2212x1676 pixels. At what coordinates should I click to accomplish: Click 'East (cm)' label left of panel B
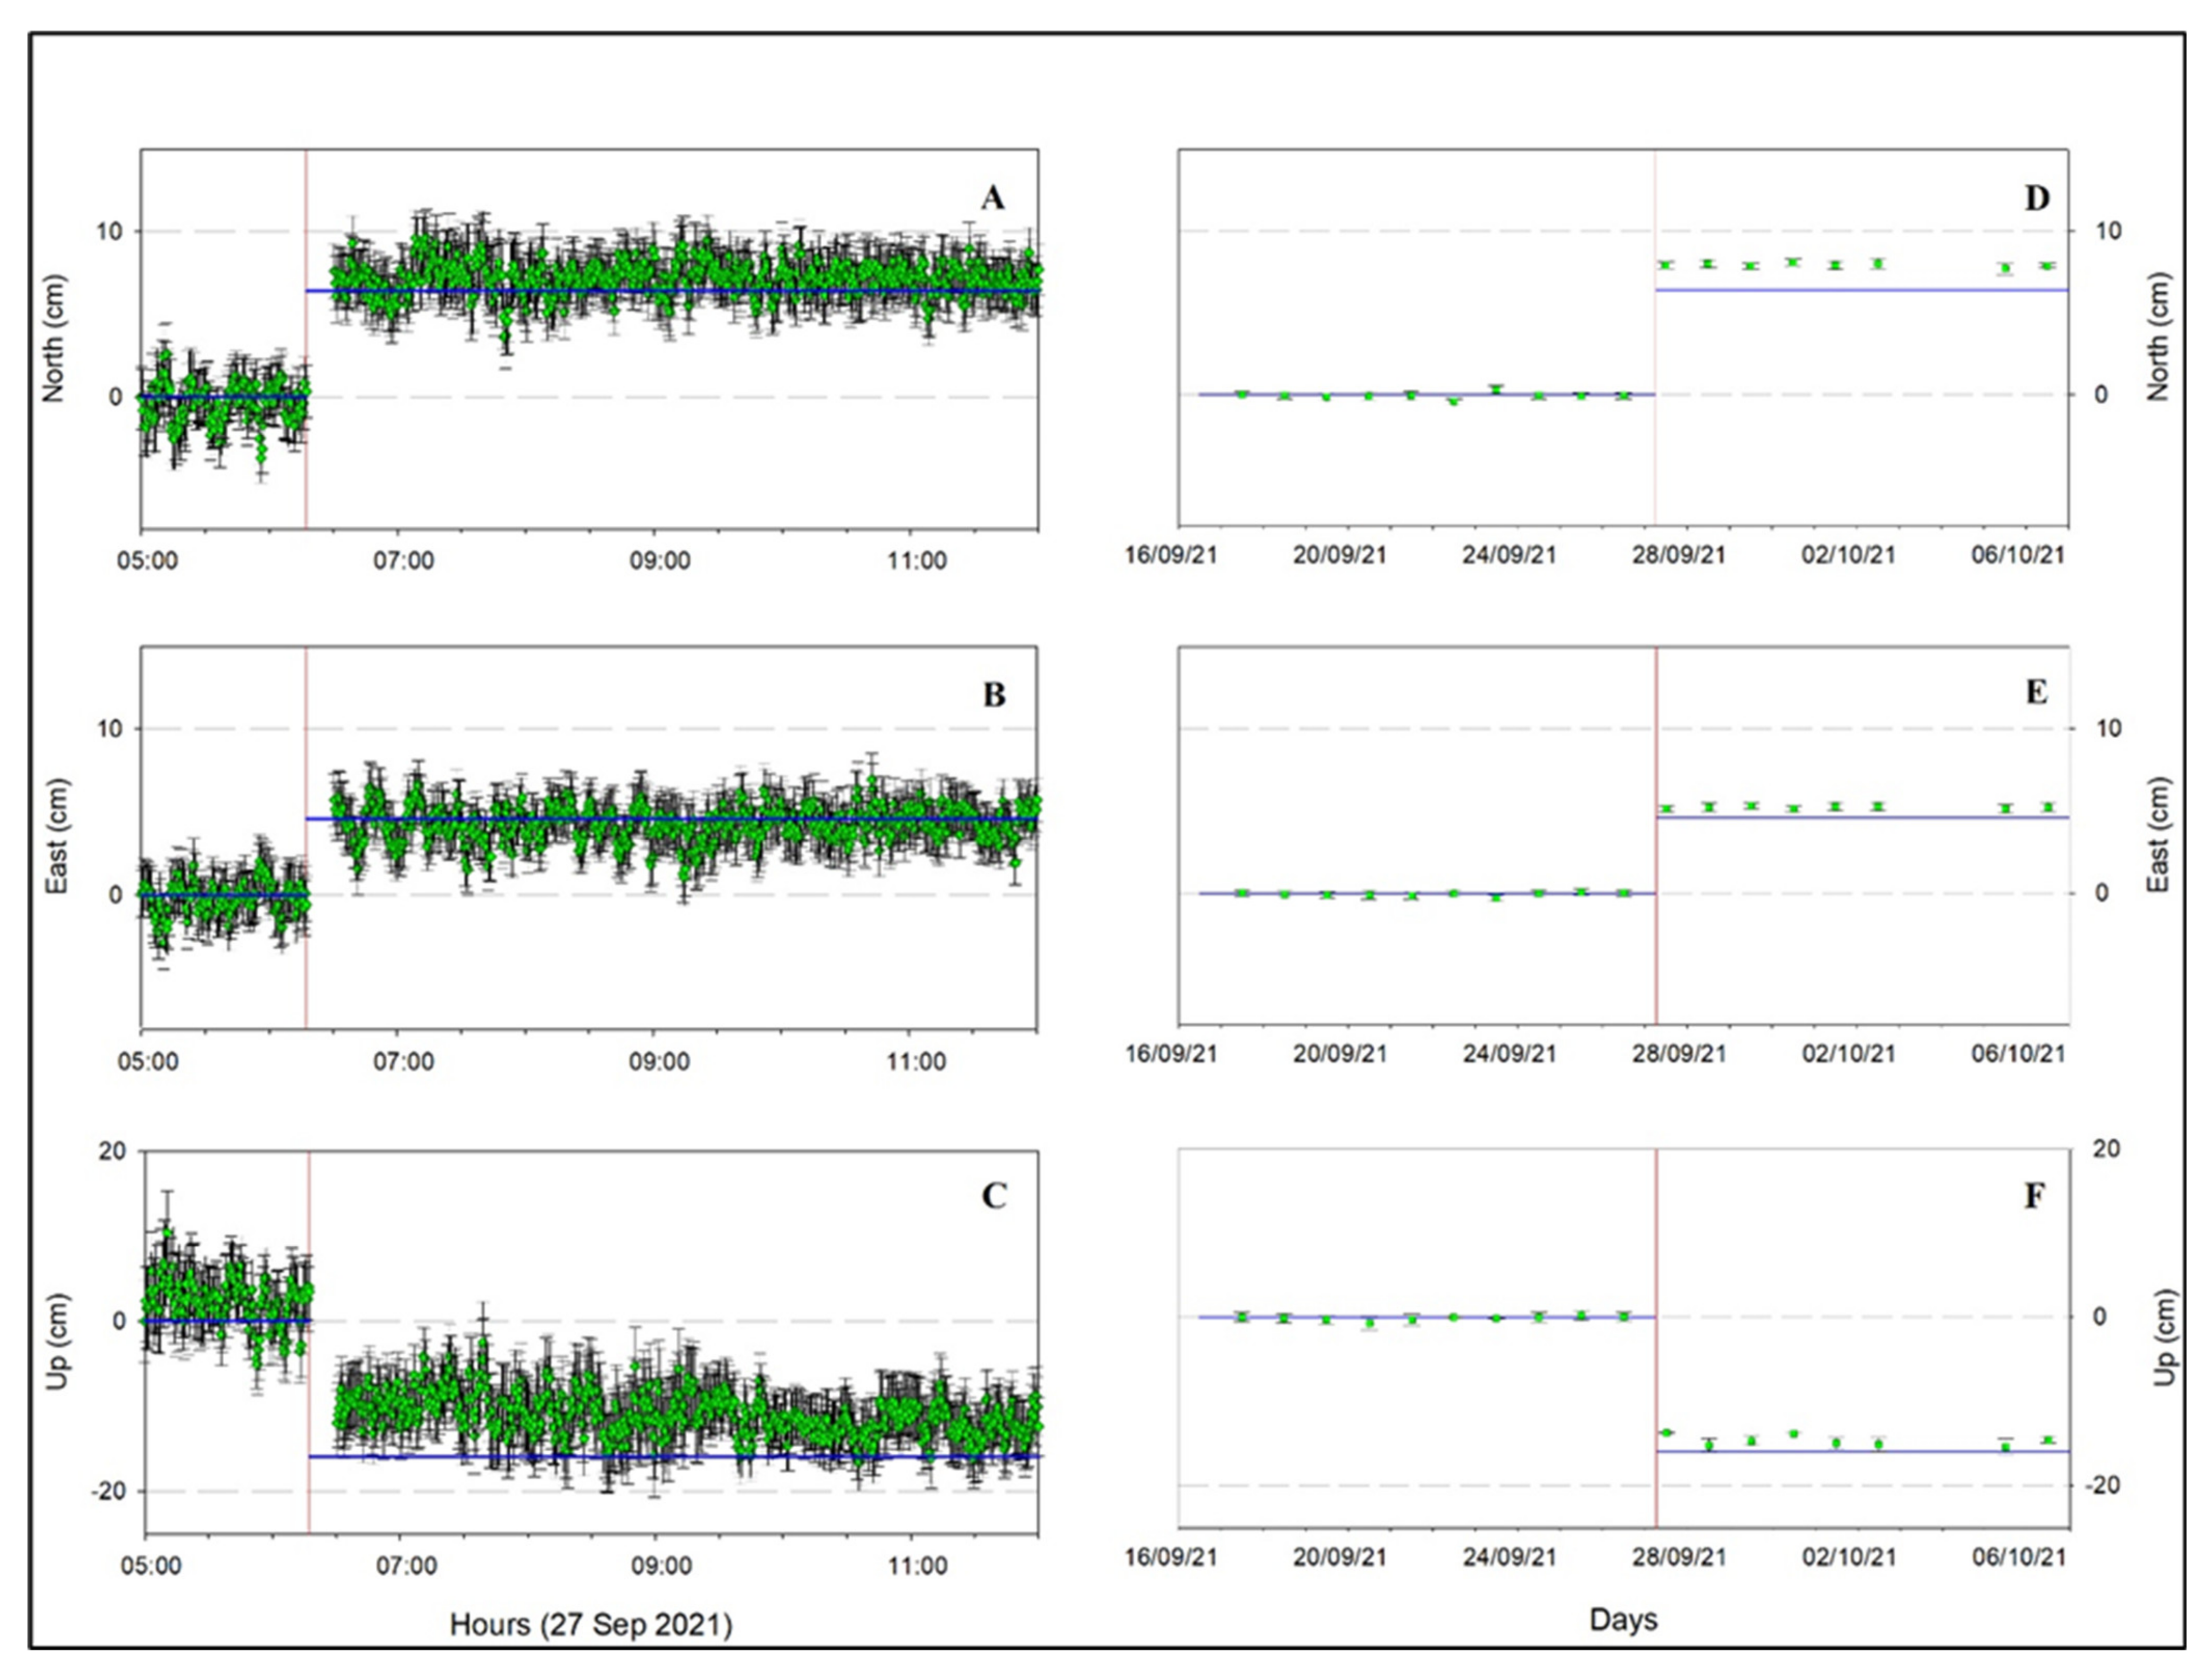(x=56, y=836)
